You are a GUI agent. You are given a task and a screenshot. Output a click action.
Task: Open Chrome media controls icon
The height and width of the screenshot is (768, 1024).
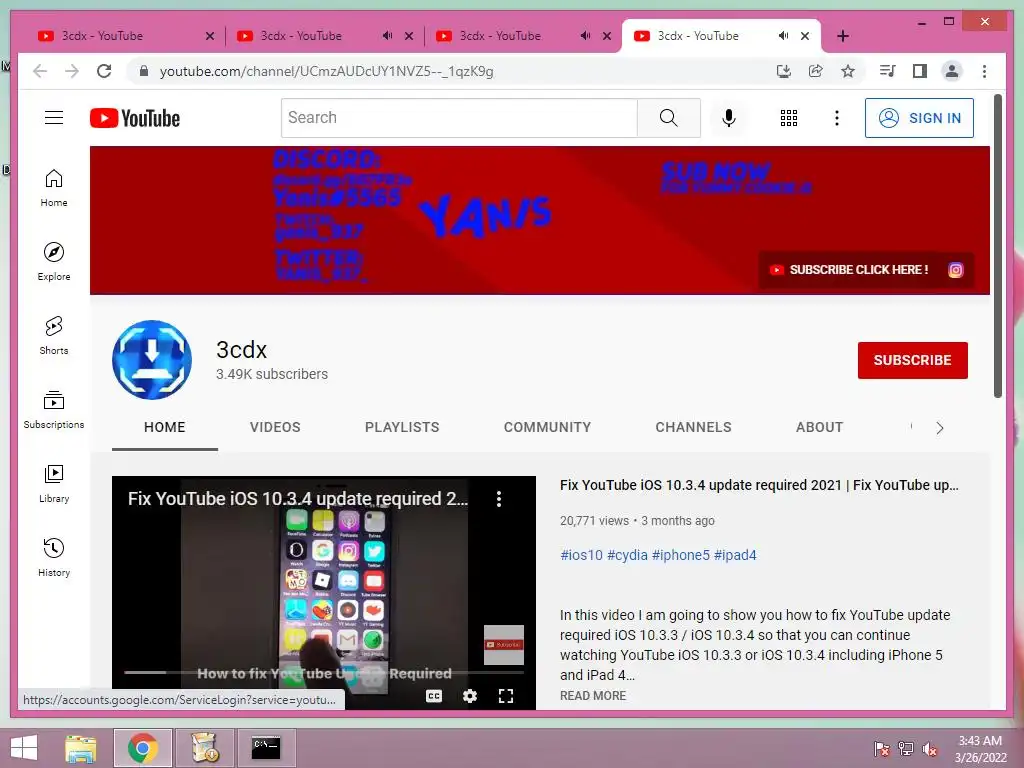[x=888, y=71]
